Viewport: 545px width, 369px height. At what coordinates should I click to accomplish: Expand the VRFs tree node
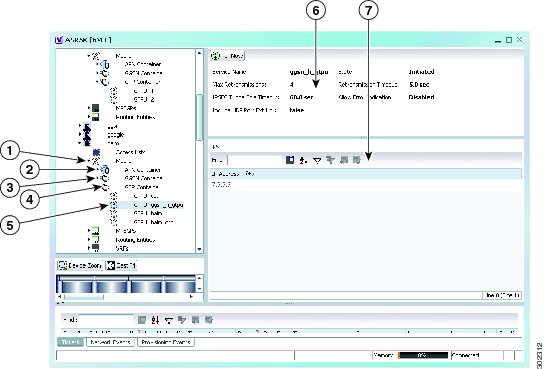[89, 248]
